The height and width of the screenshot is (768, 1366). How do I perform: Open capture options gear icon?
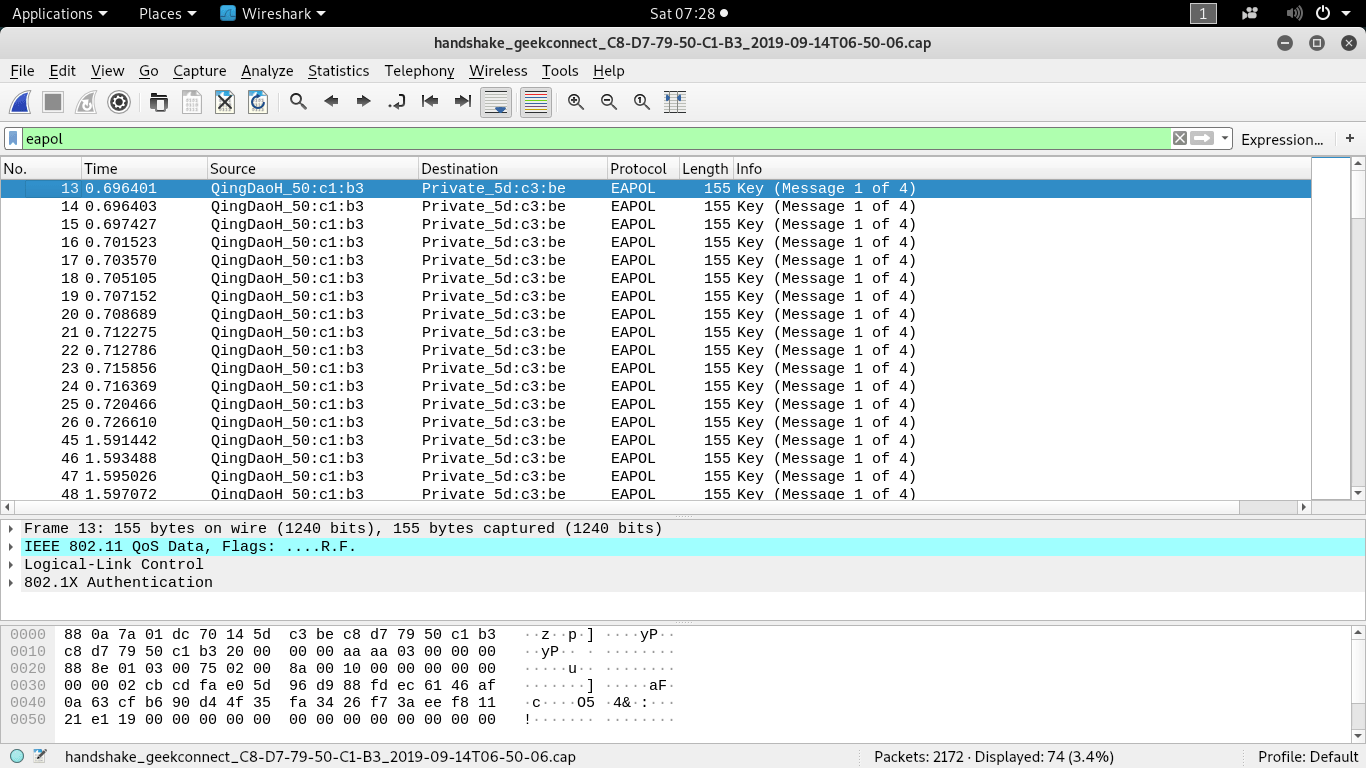pyautogui.click(x=119, y=102)
